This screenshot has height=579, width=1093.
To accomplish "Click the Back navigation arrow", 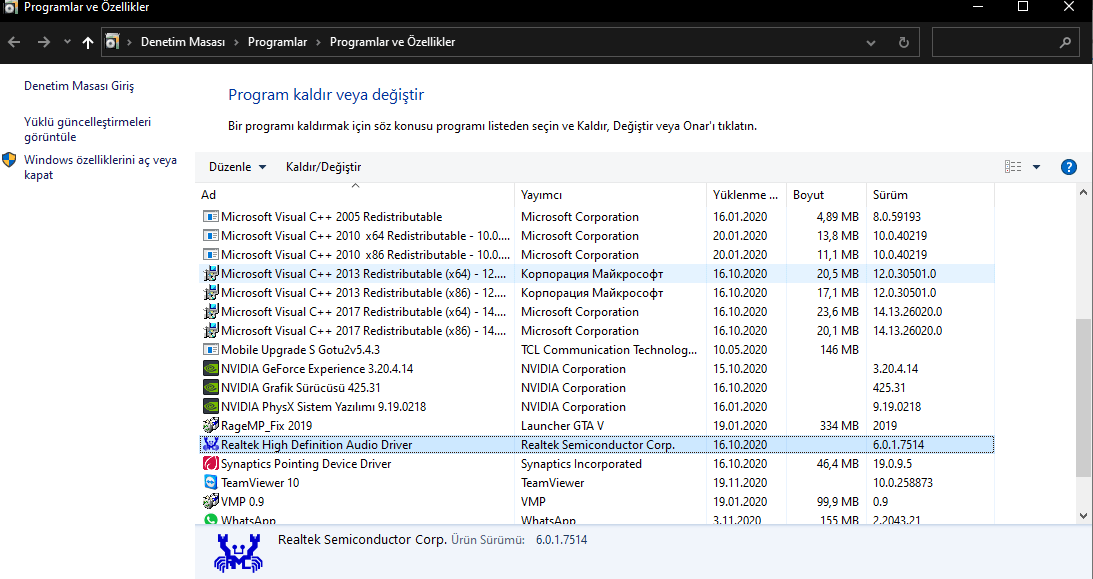I will (x=14, y=43).
